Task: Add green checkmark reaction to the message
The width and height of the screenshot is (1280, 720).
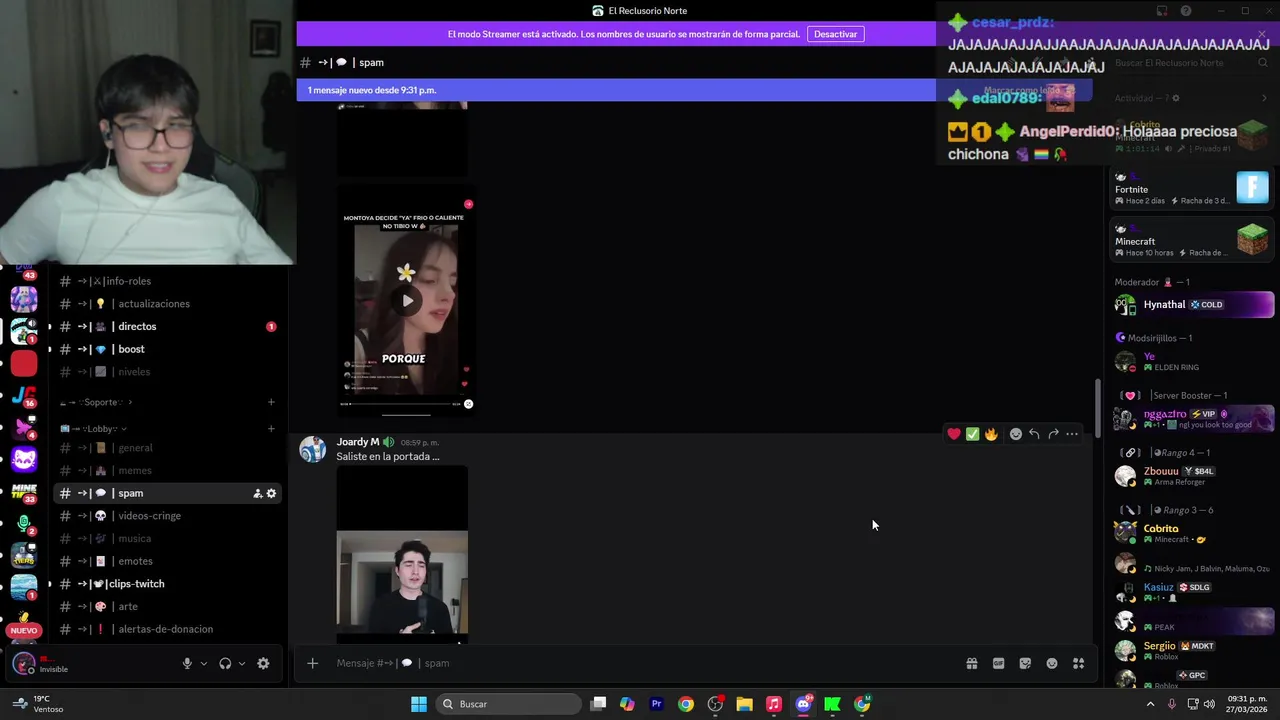Action: point(972,434)
